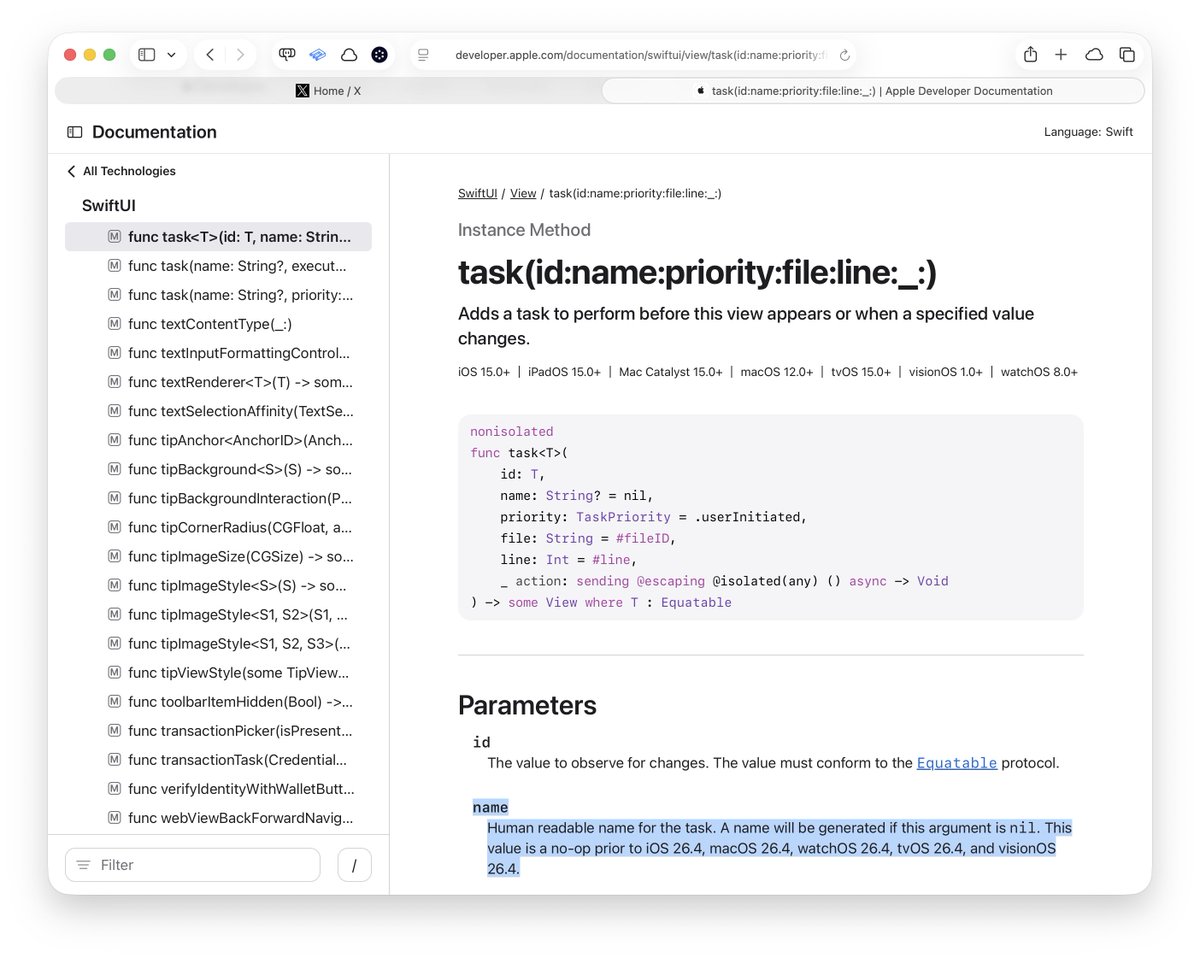The height and width of the screenshot is (958, 1200).
Task: Open func tipImageSize(CGSize) row
Action: 218,556
